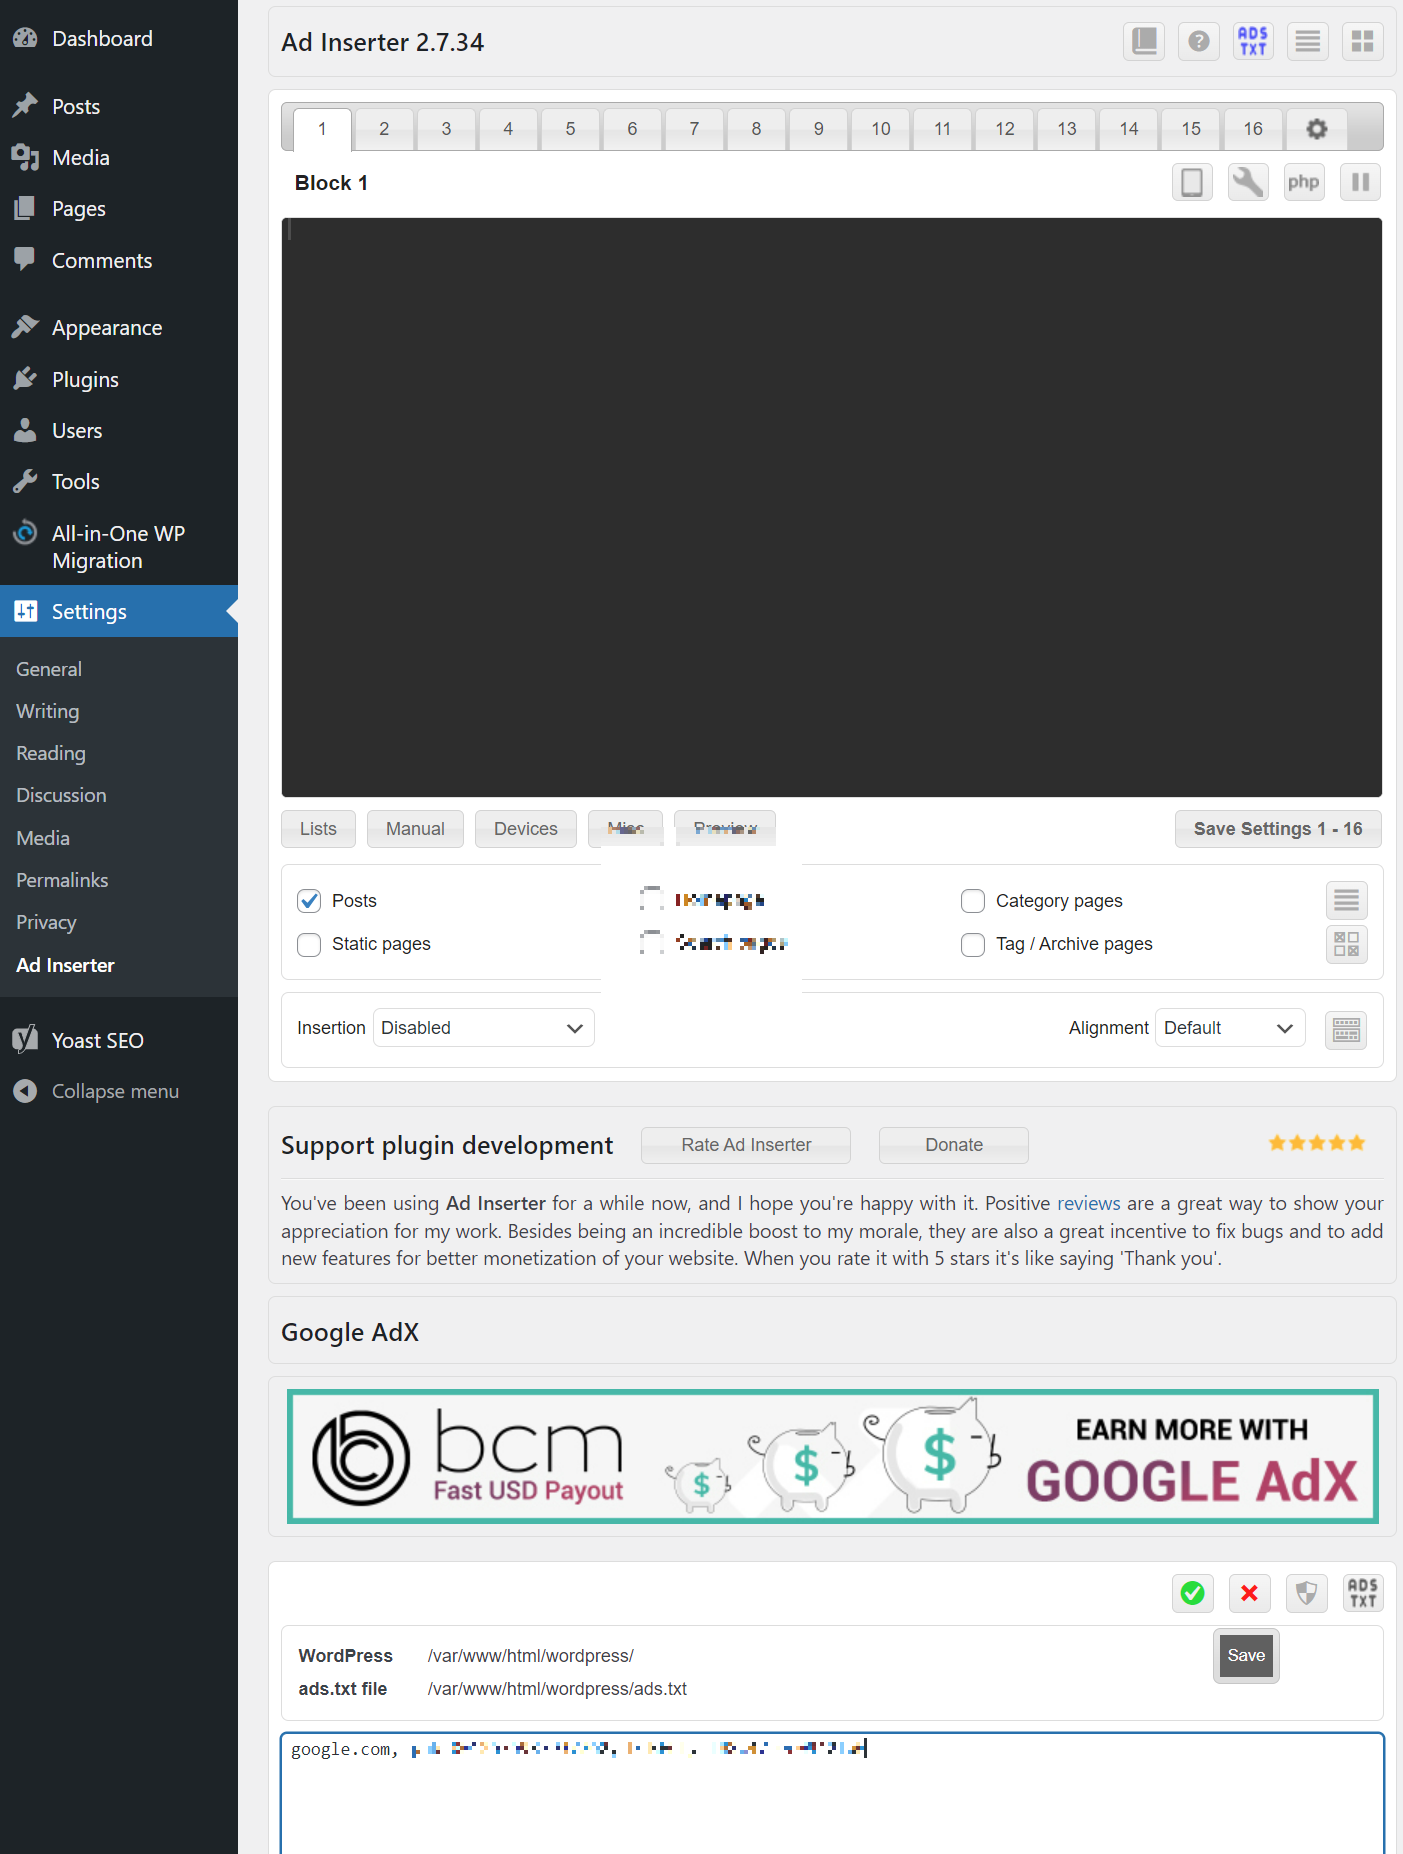1403x1854 pixels.
Task: Enable Static pages checkbox
Action: (309, 944)
